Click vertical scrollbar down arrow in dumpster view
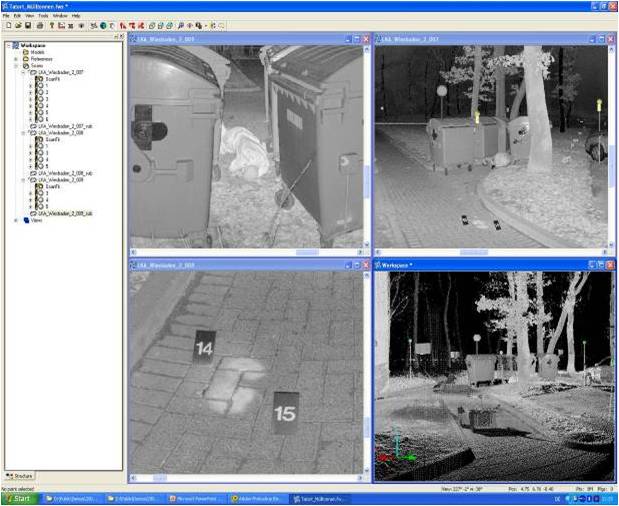The width and height of the screenshot is (619, 506). (x=366, y=245)
